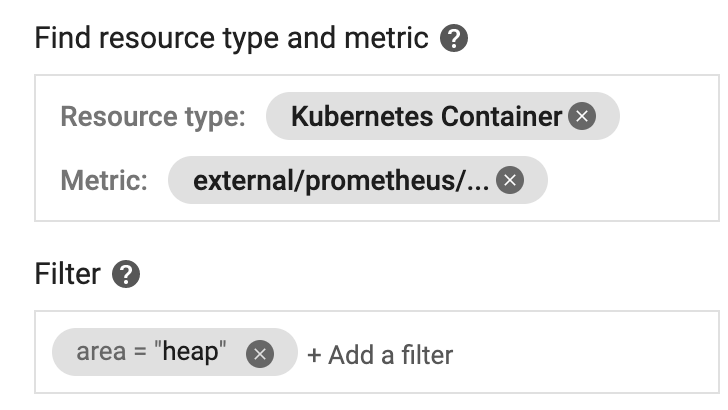
Task: Click the Resource type: label
Action: 152,117
